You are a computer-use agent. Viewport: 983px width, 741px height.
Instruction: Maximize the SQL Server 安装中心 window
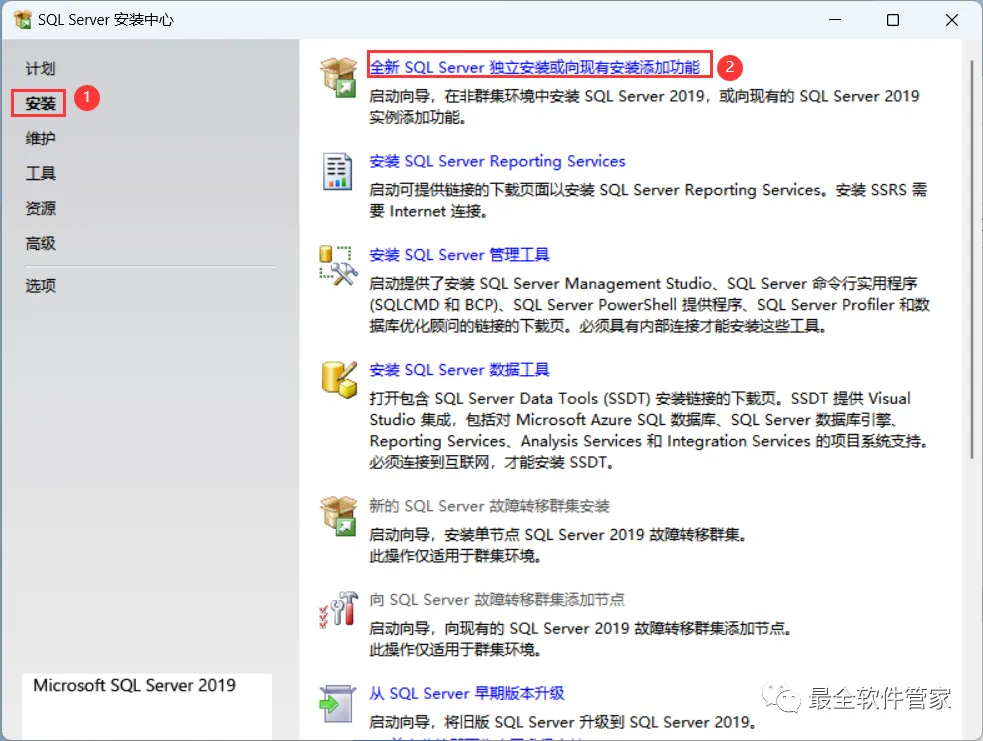point(893,20)
